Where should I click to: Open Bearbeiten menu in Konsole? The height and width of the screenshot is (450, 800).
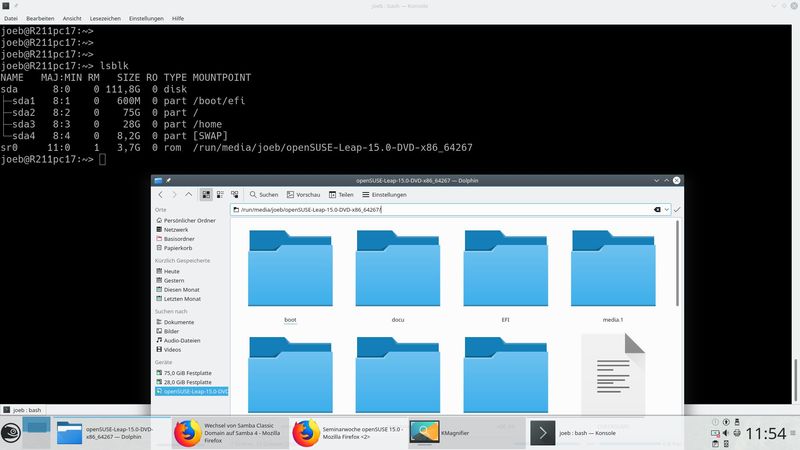(x=40, y=18)
